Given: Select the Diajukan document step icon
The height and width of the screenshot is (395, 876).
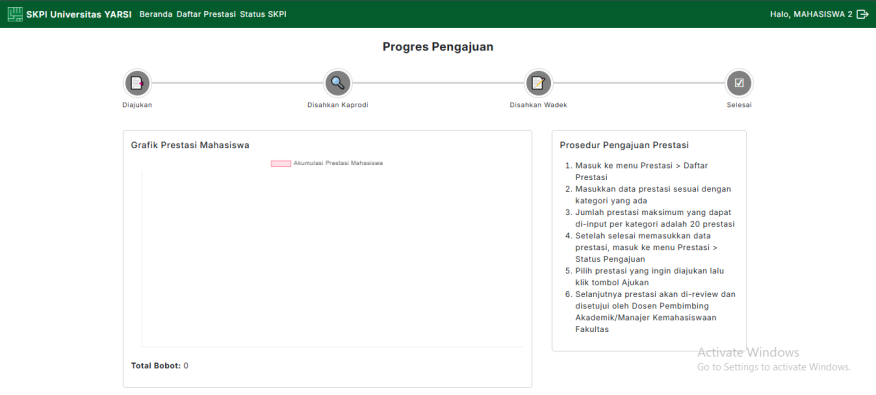Looking at the screenshot, I should [137, 83].
